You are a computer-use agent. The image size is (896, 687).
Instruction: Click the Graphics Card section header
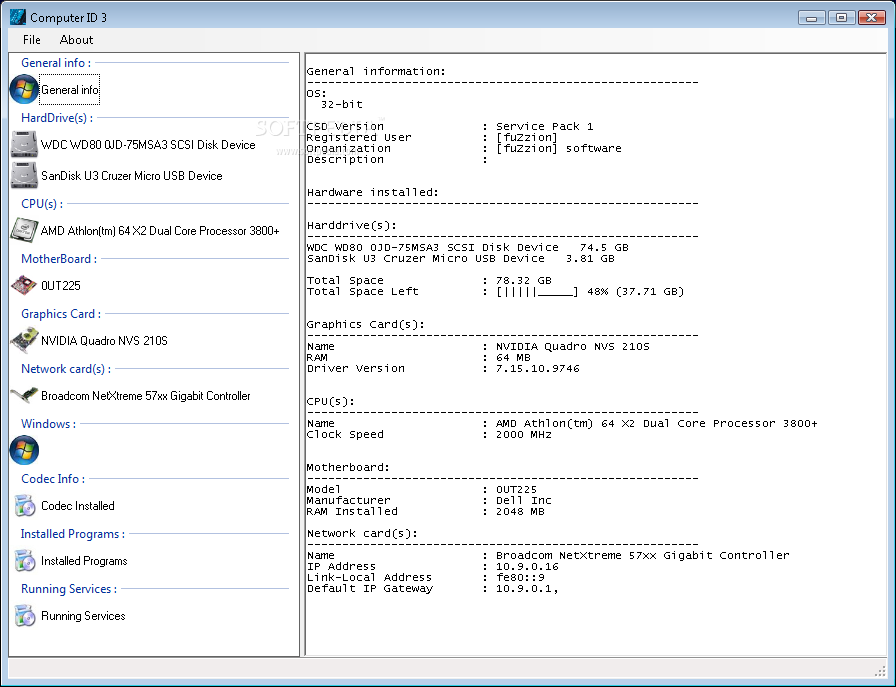[61, 314]
